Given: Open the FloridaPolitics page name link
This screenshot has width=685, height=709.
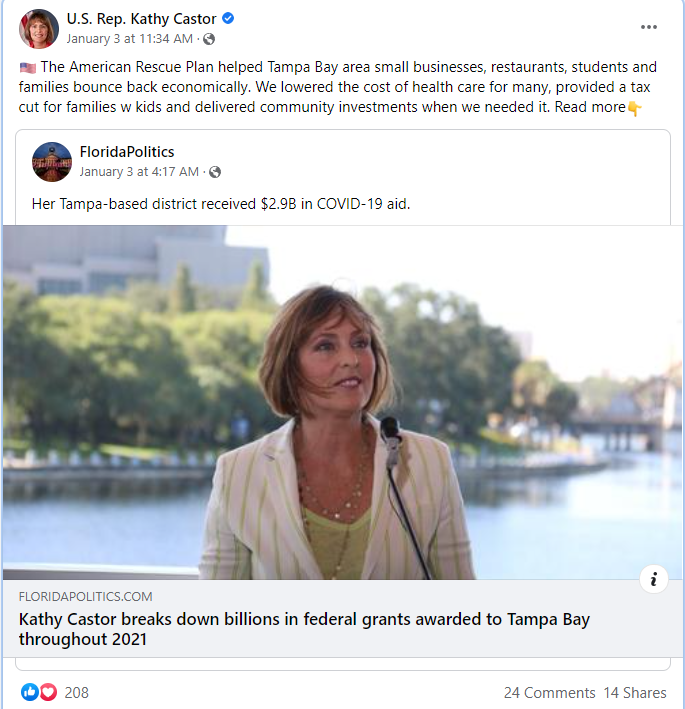Looking at the screenshot, I should 126,152.
